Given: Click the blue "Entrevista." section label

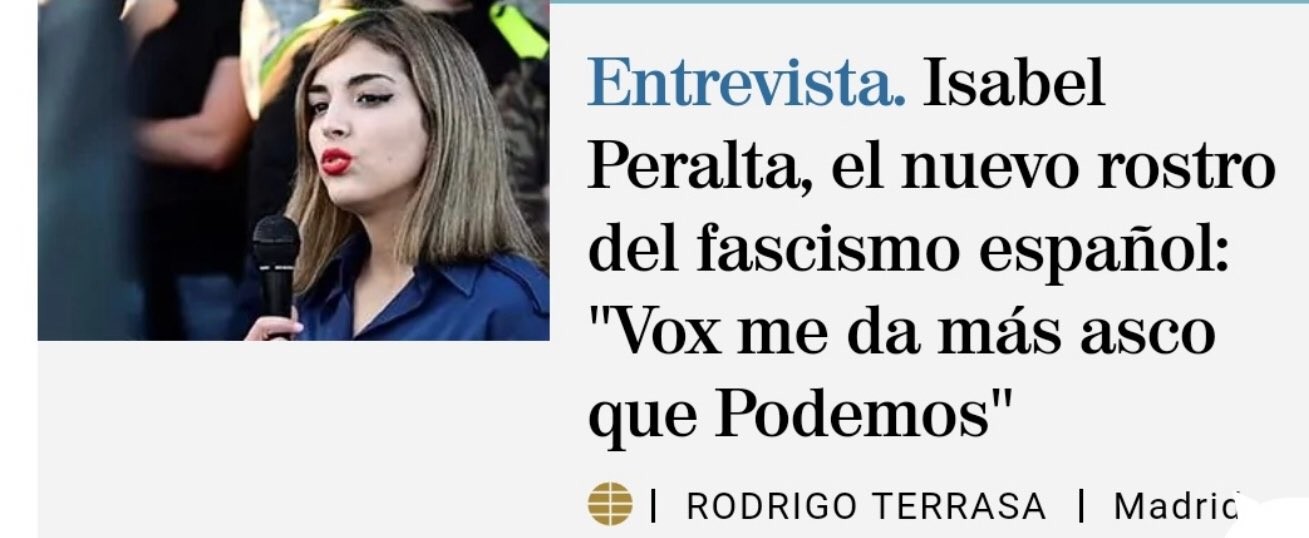Looking at the screenshot, I should click(747, 84).
